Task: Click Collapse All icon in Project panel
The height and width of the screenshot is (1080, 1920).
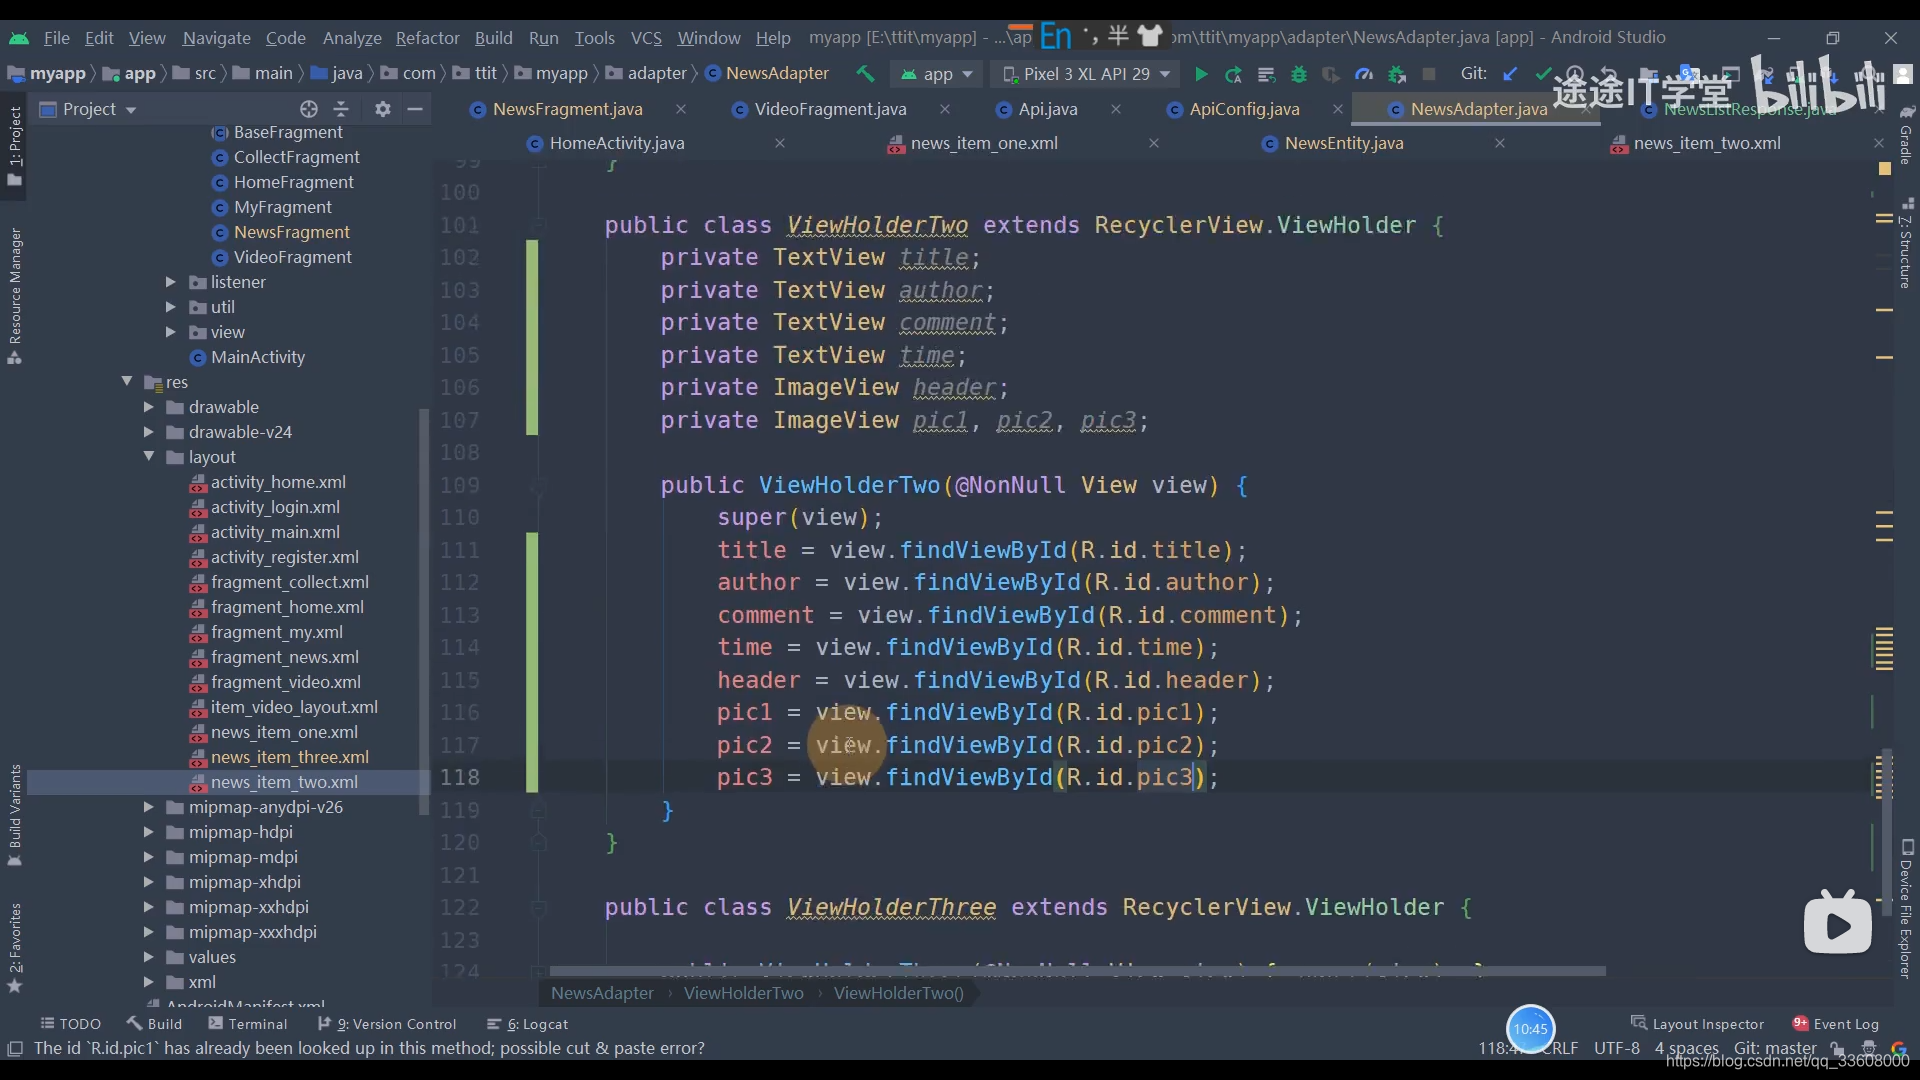Action: coord(341,109)
